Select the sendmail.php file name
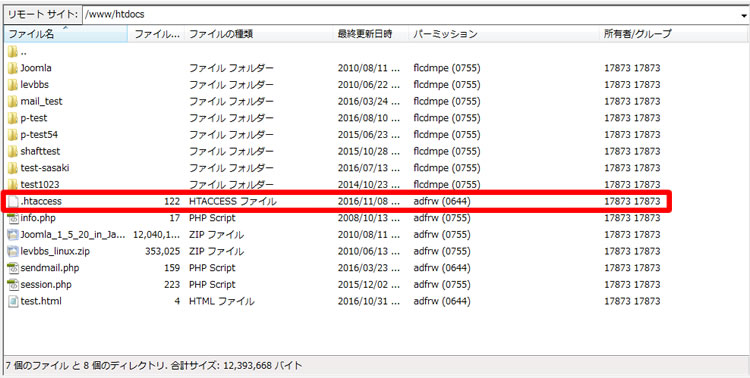 [x=50, y=268]
